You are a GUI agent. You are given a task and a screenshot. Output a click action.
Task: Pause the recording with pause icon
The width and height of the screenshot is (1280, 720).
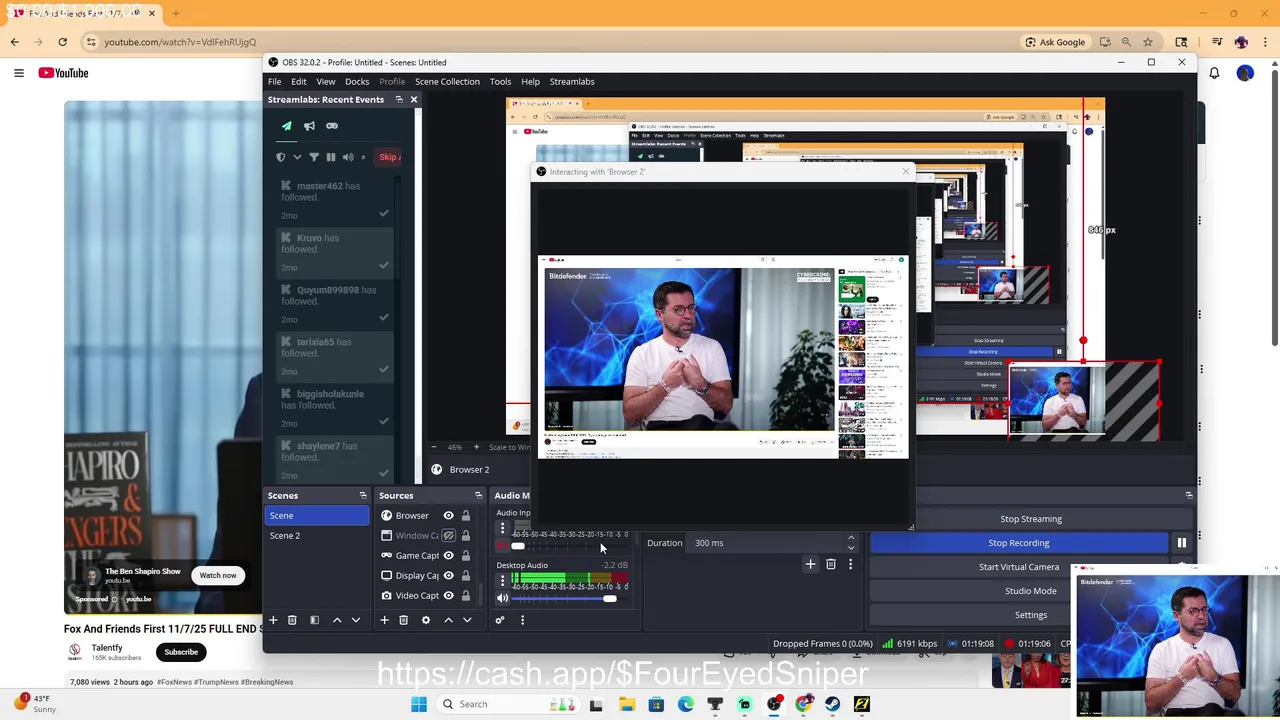[x=1182, y=543]
